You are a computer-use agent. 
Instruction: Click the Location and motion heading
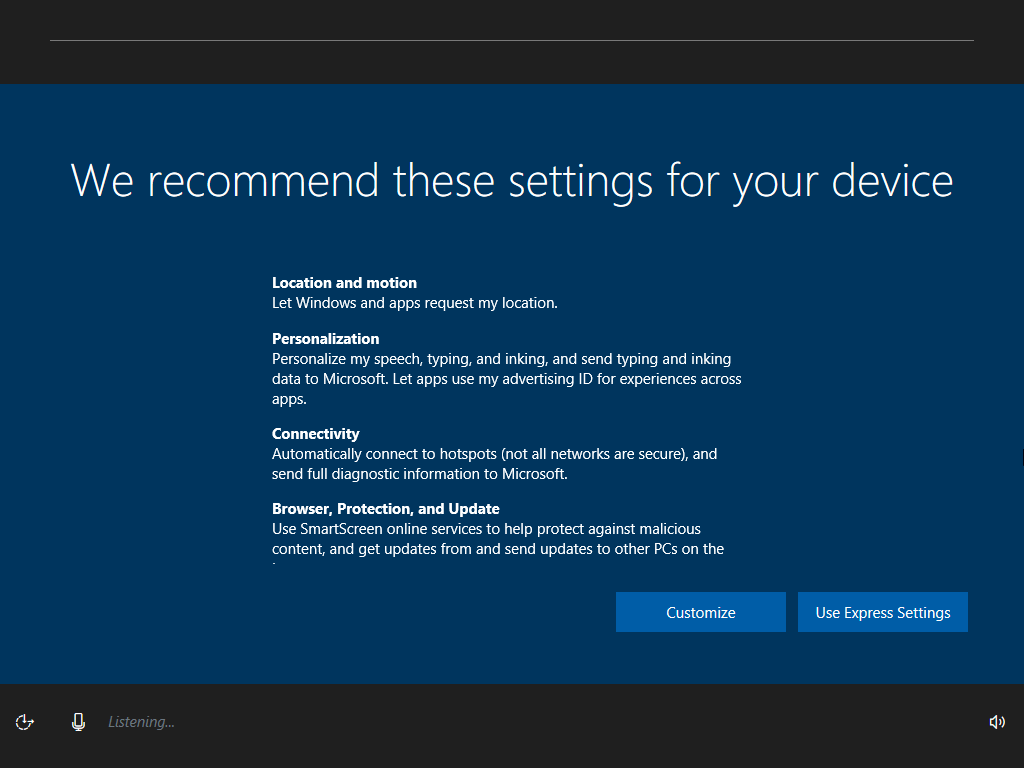point(344,283)
